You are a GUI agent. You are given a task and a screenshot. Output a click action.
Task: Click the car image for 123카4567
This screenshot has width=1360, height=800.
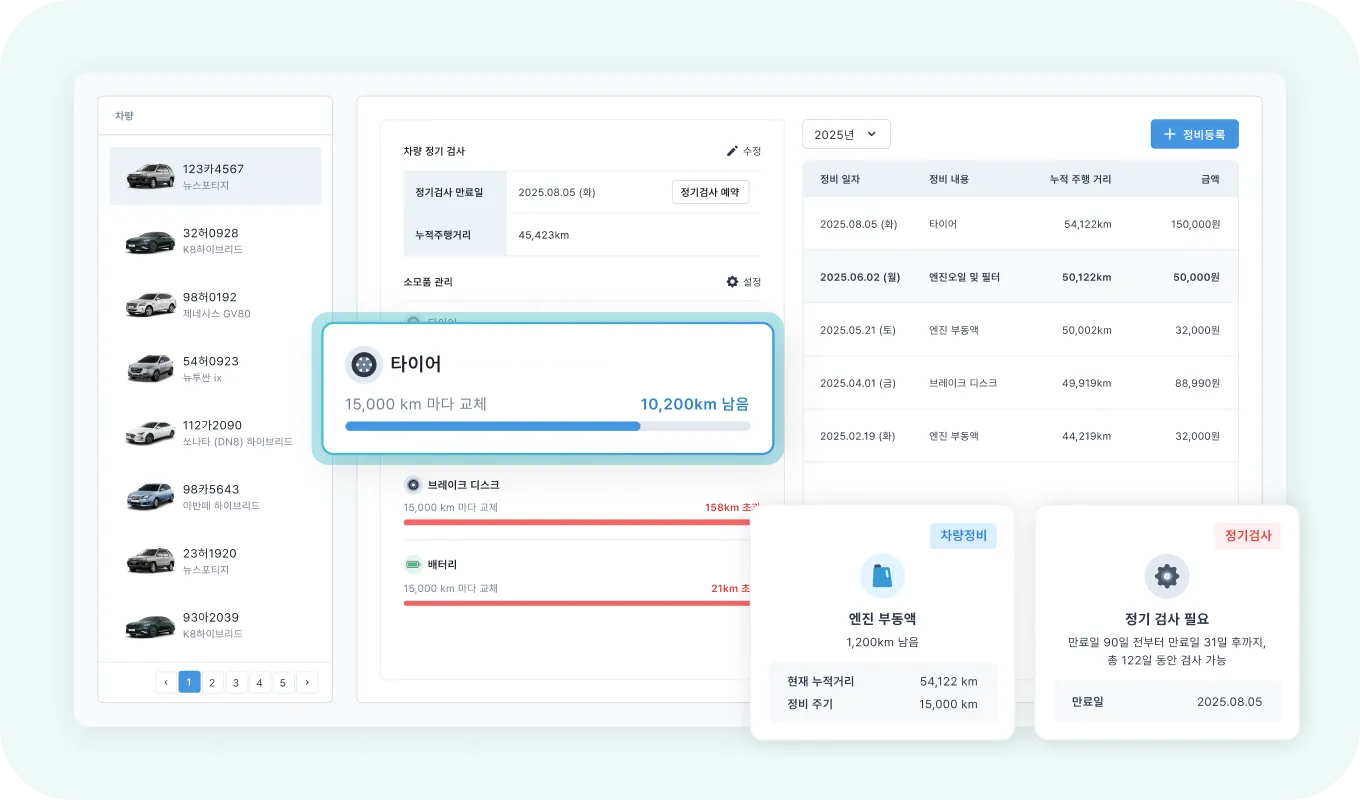click(151, 176)
